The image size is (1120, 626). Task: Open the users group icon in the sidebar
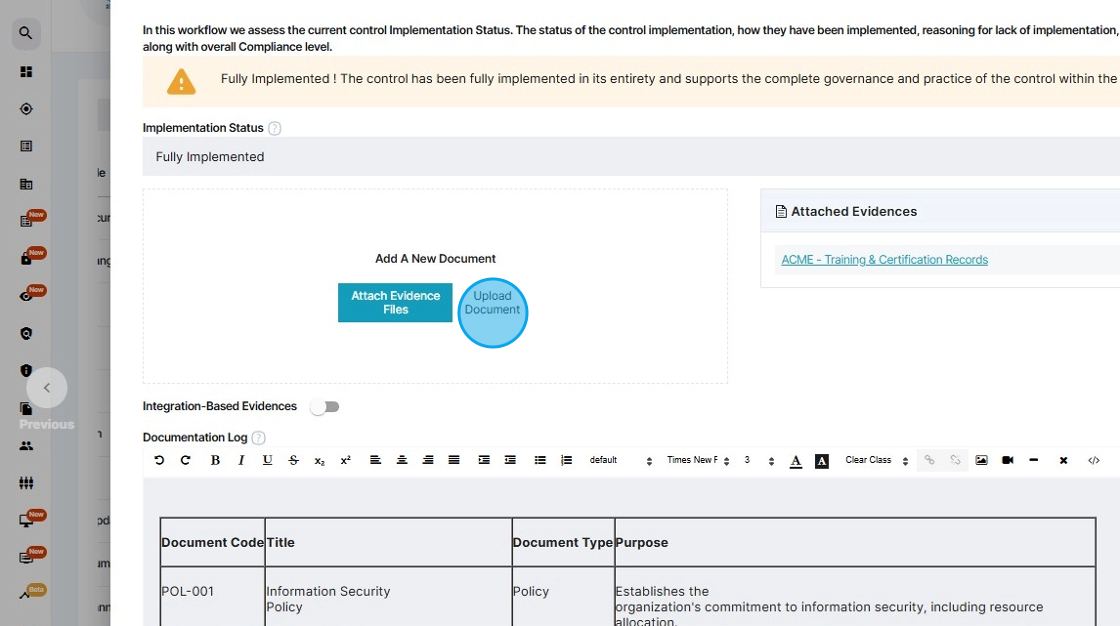pos(26,445)
